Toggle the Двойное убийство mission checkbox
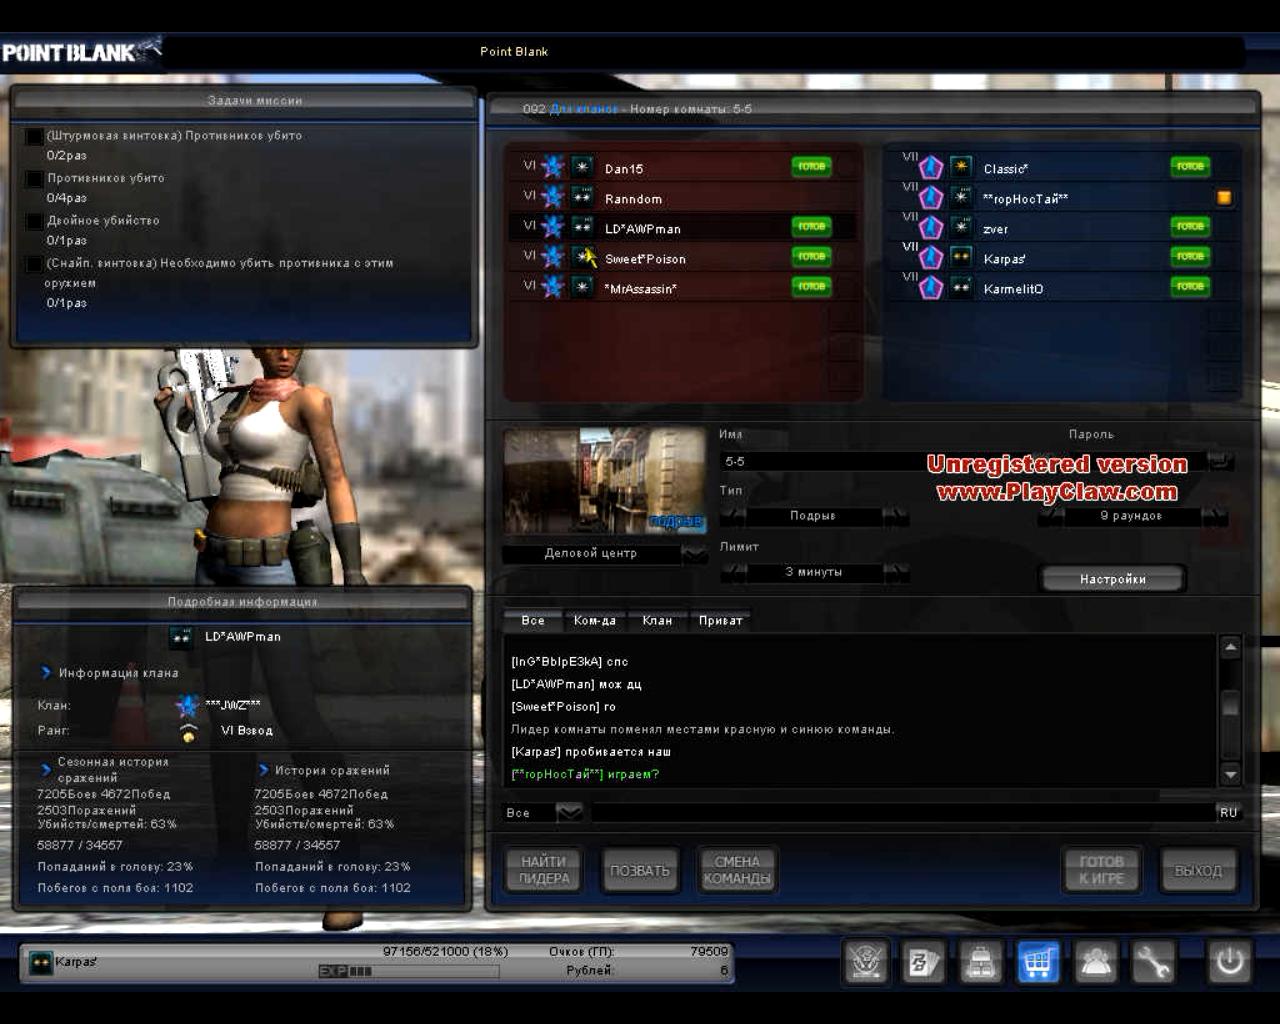The height and width of the screenshot is (1024, 1280). pos(34,221)
